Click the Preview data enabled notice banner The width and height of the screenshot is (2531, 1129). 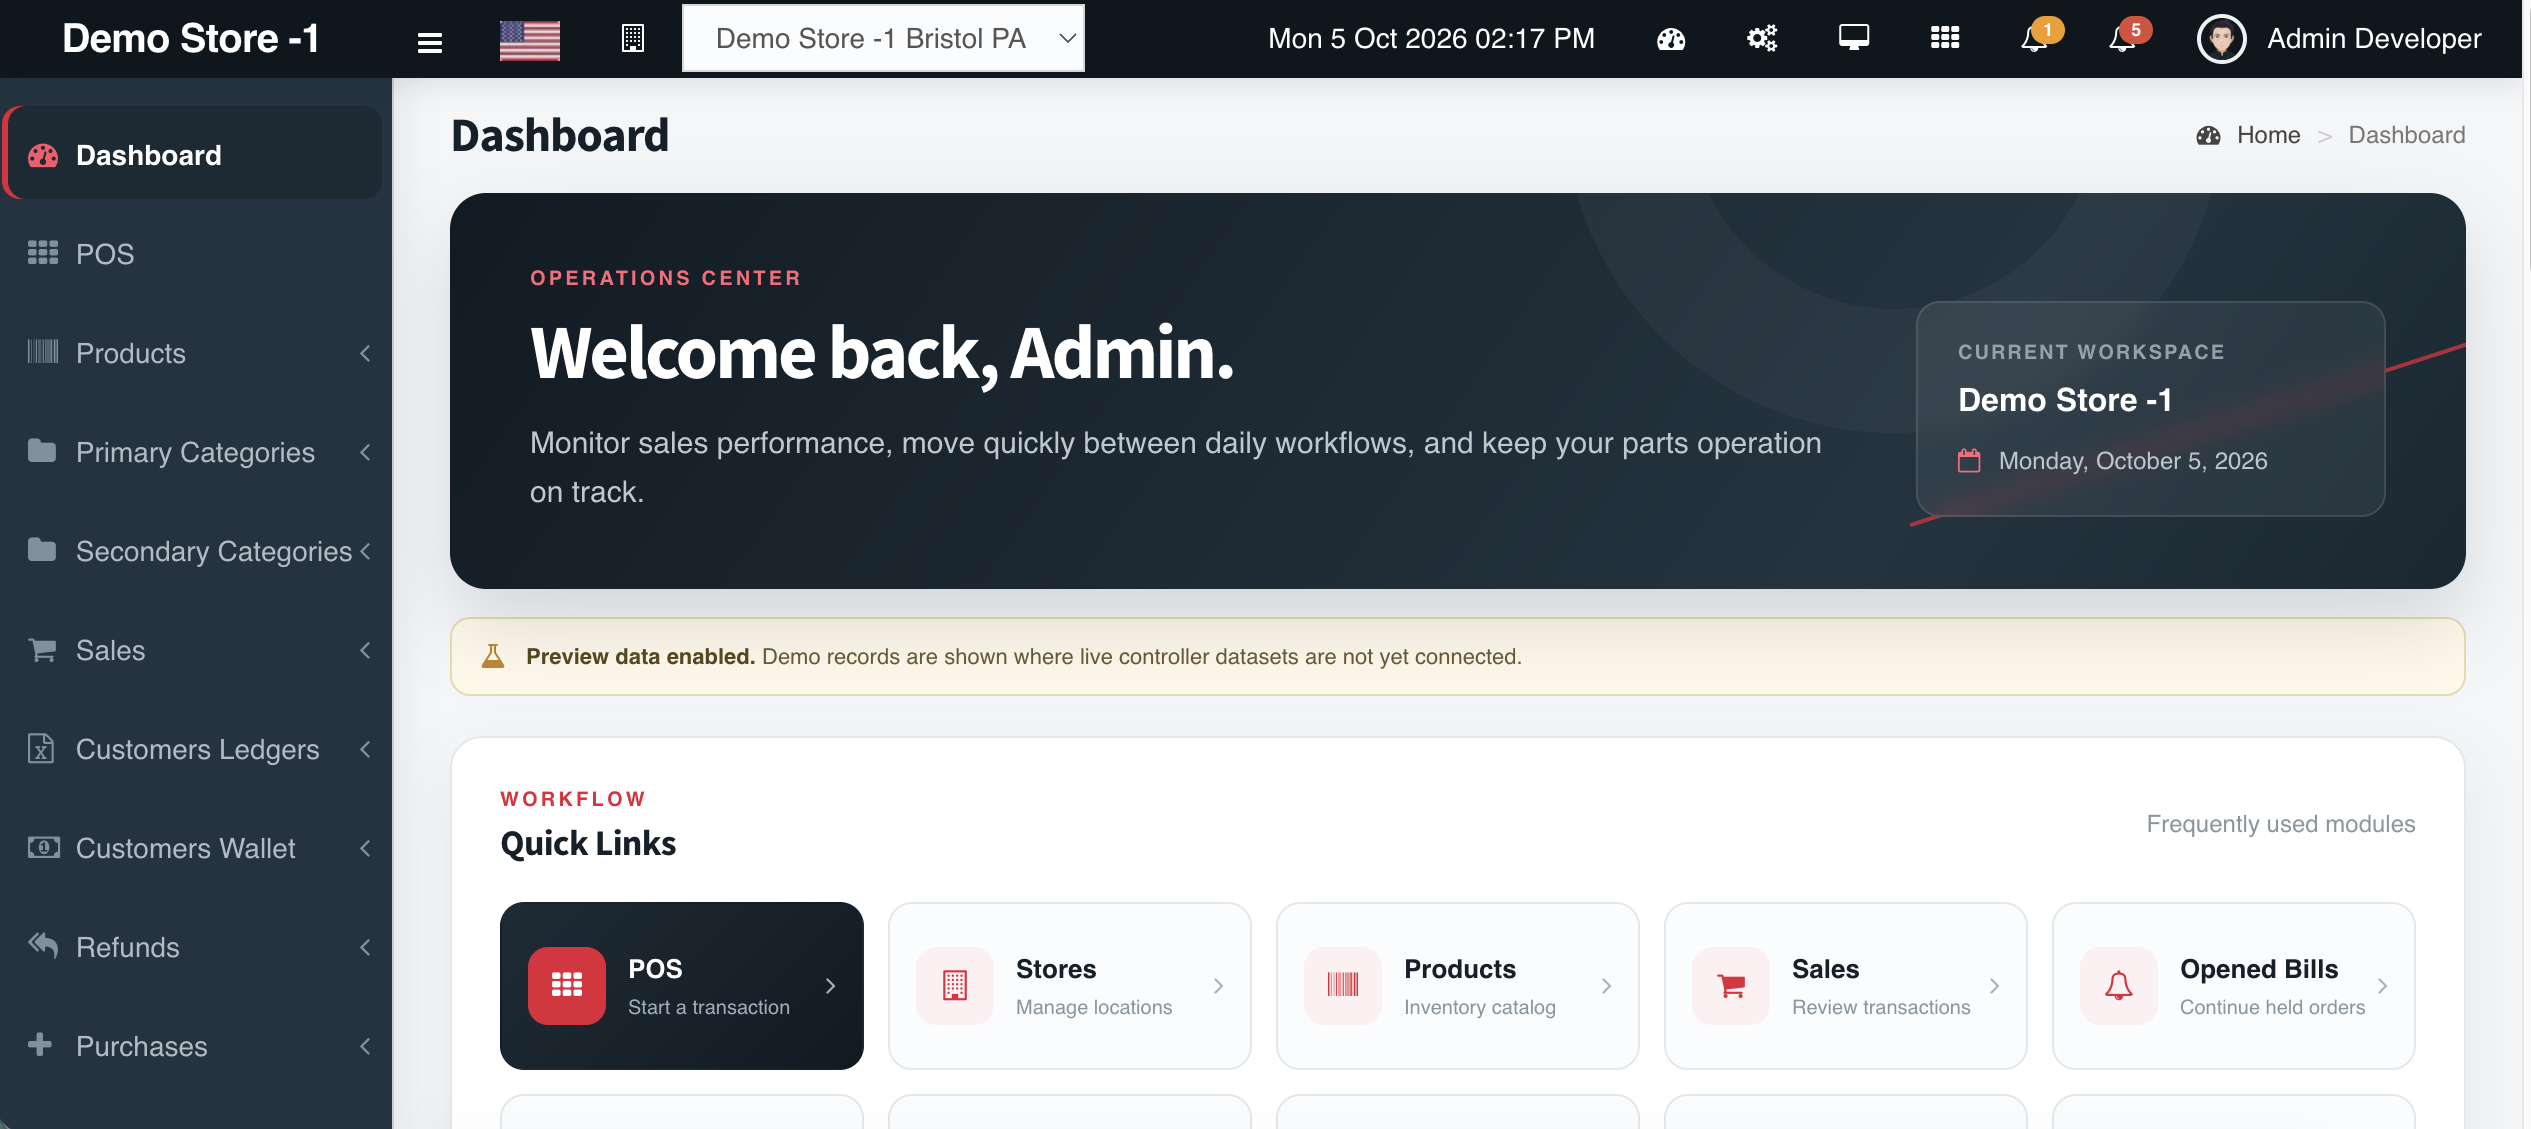tap(1457, 656)
